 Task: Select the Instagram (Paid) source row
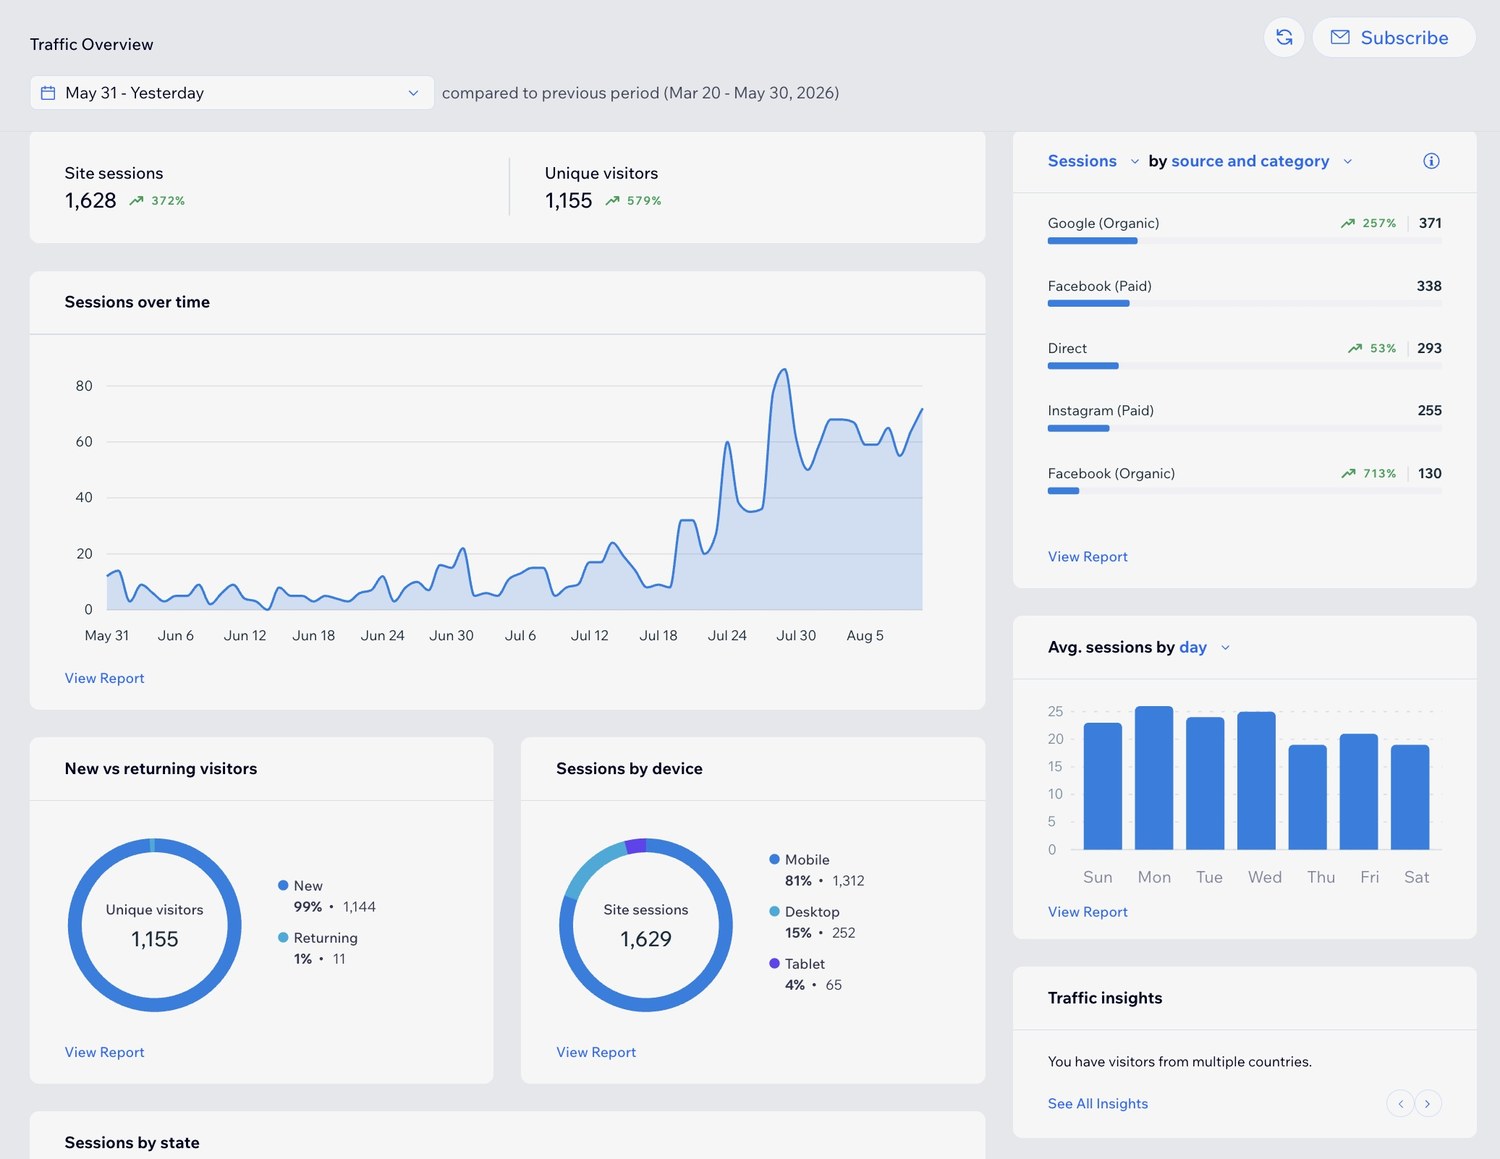click(x=1245, y=417)
